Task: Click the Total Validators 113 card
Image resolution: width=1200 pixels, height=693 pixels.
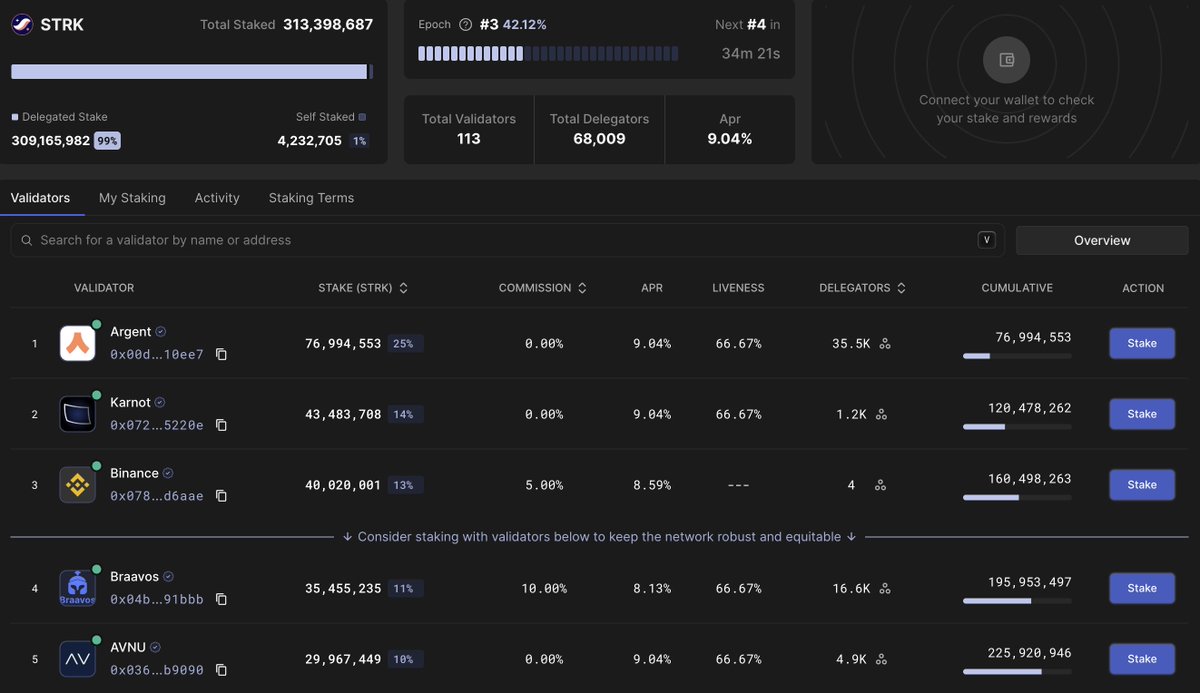Action: tap(469, 129)
